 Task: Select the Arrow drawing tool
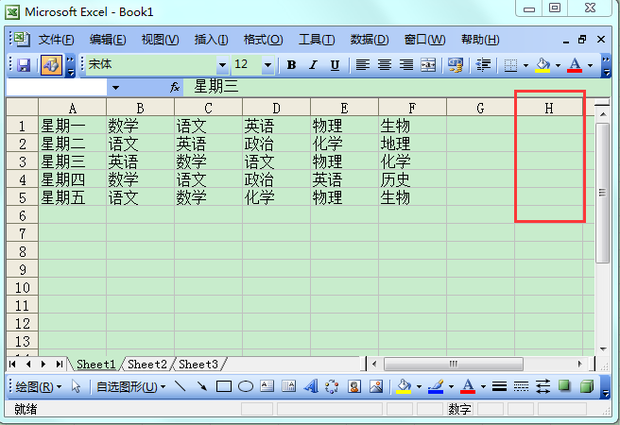202,386
